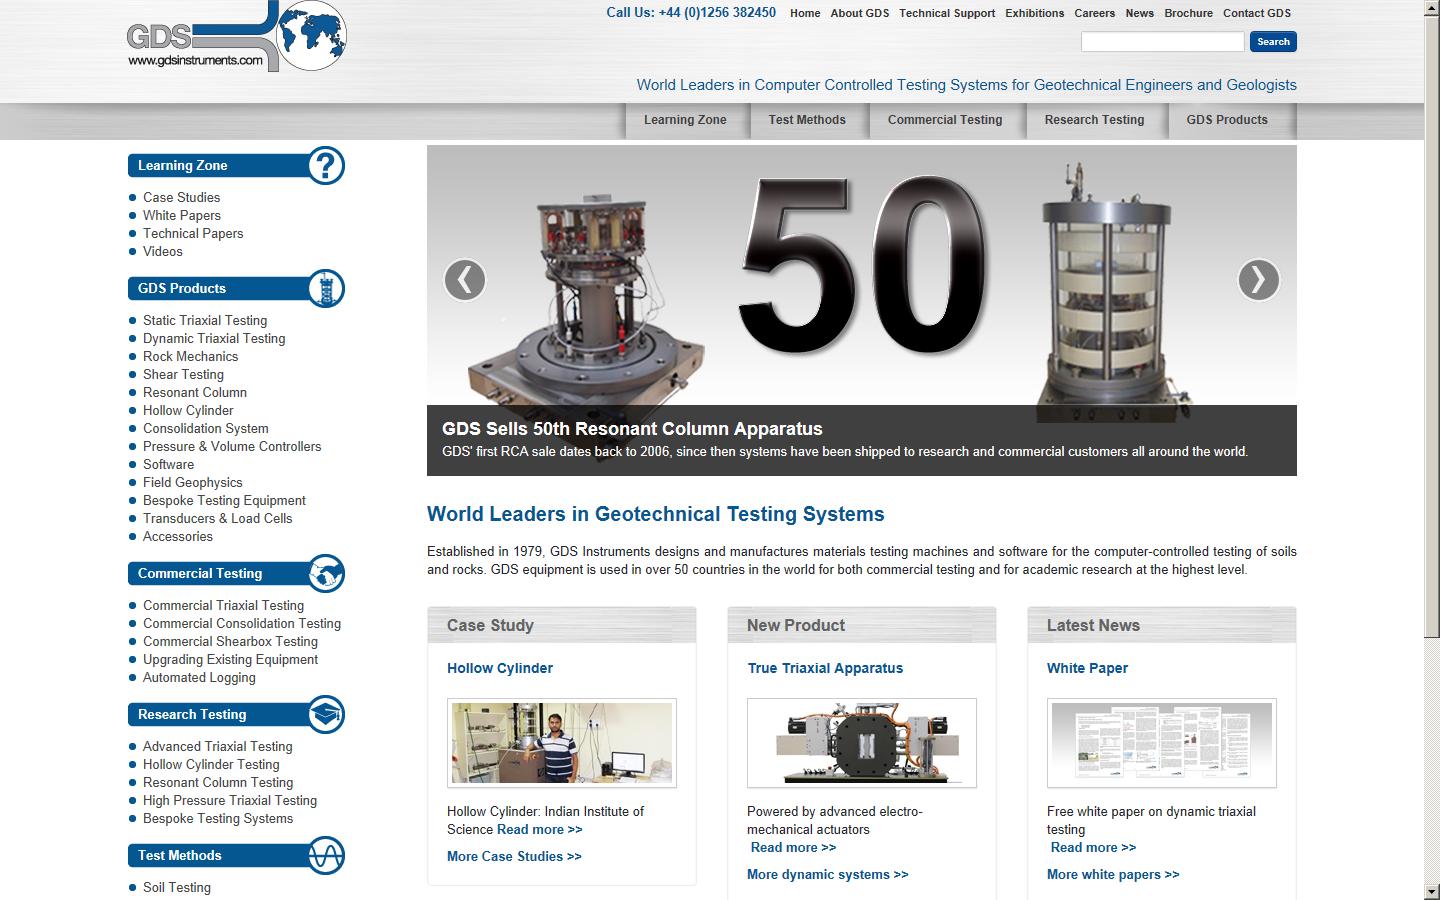Viewport: 1440px width, 900px height.
Task: Open the GDS Products navigation tab
Action: (1226, 120)
